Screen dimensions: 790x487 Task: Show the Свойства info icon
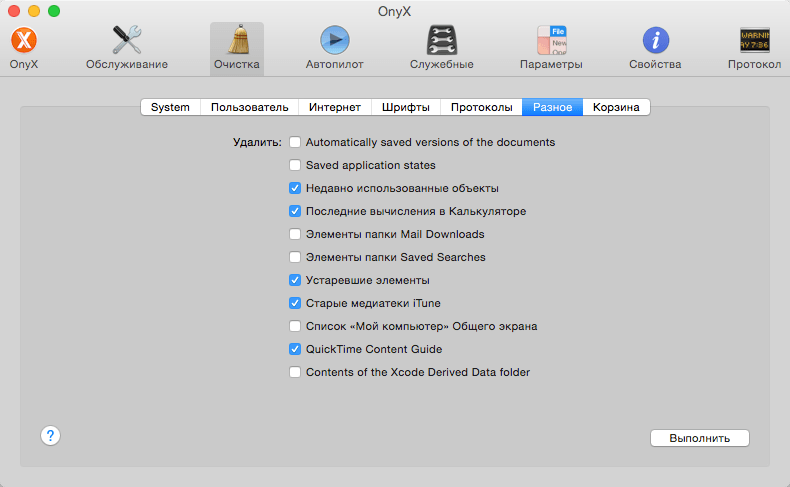tap(655, 40)
